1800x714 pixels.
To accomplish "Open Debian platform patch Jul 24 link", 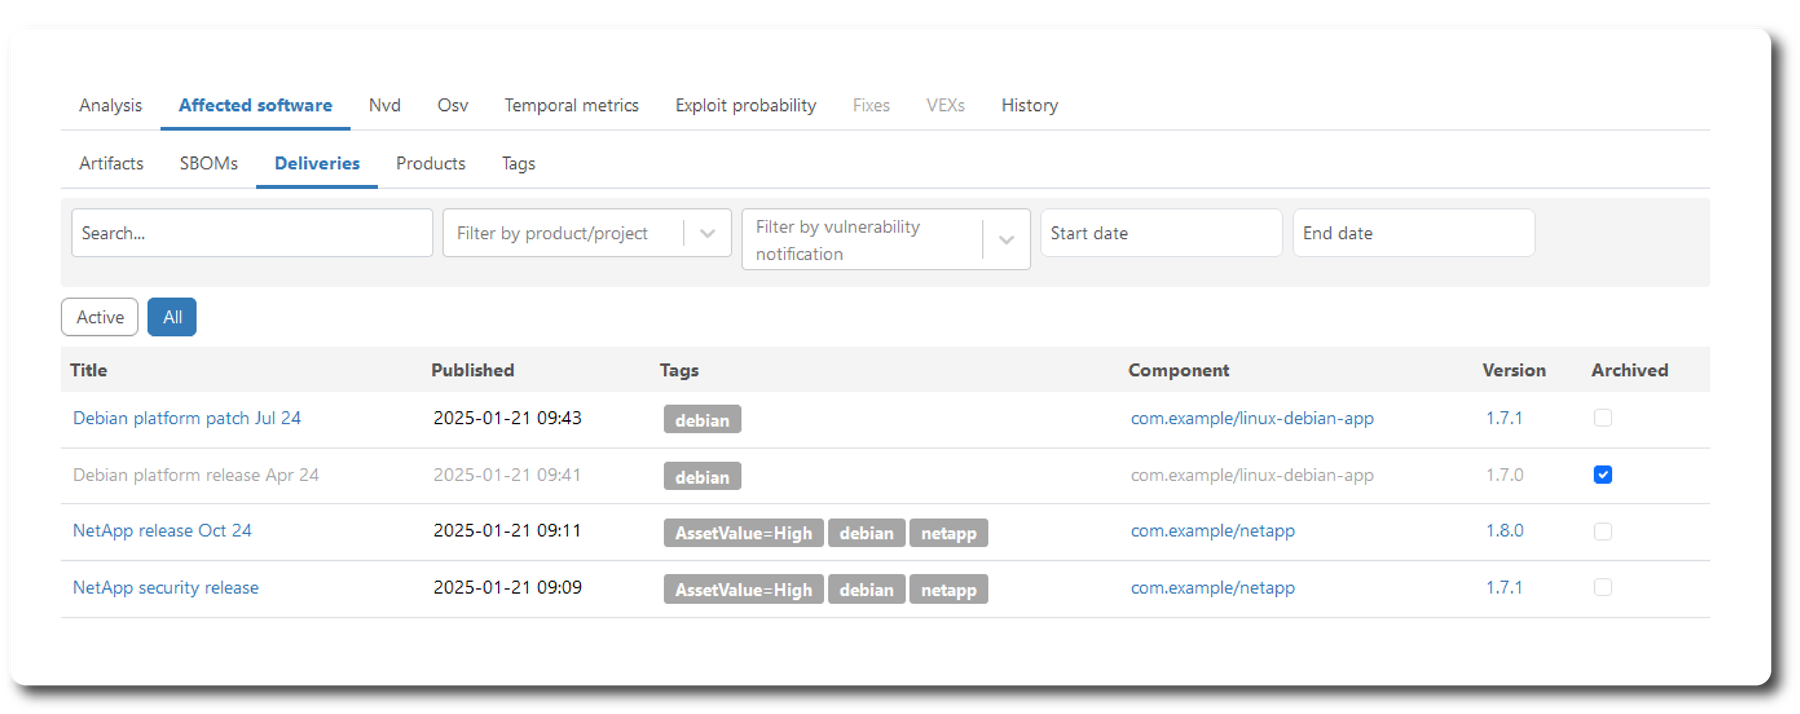I will click(x=187, y=418).
